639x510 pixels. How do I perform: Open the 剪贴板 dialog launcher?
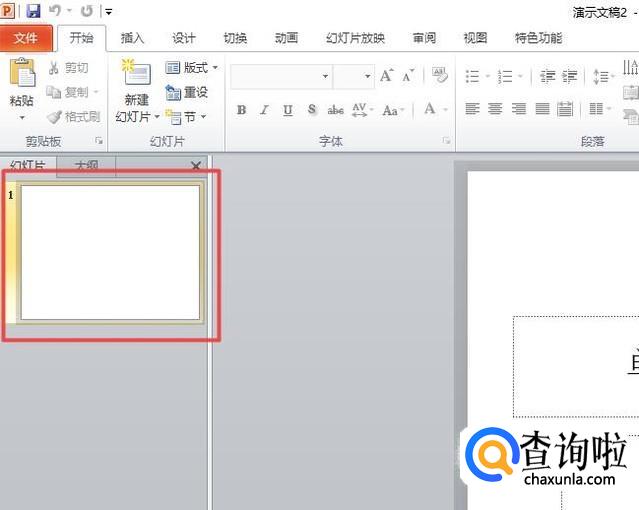tap(99, 141)
